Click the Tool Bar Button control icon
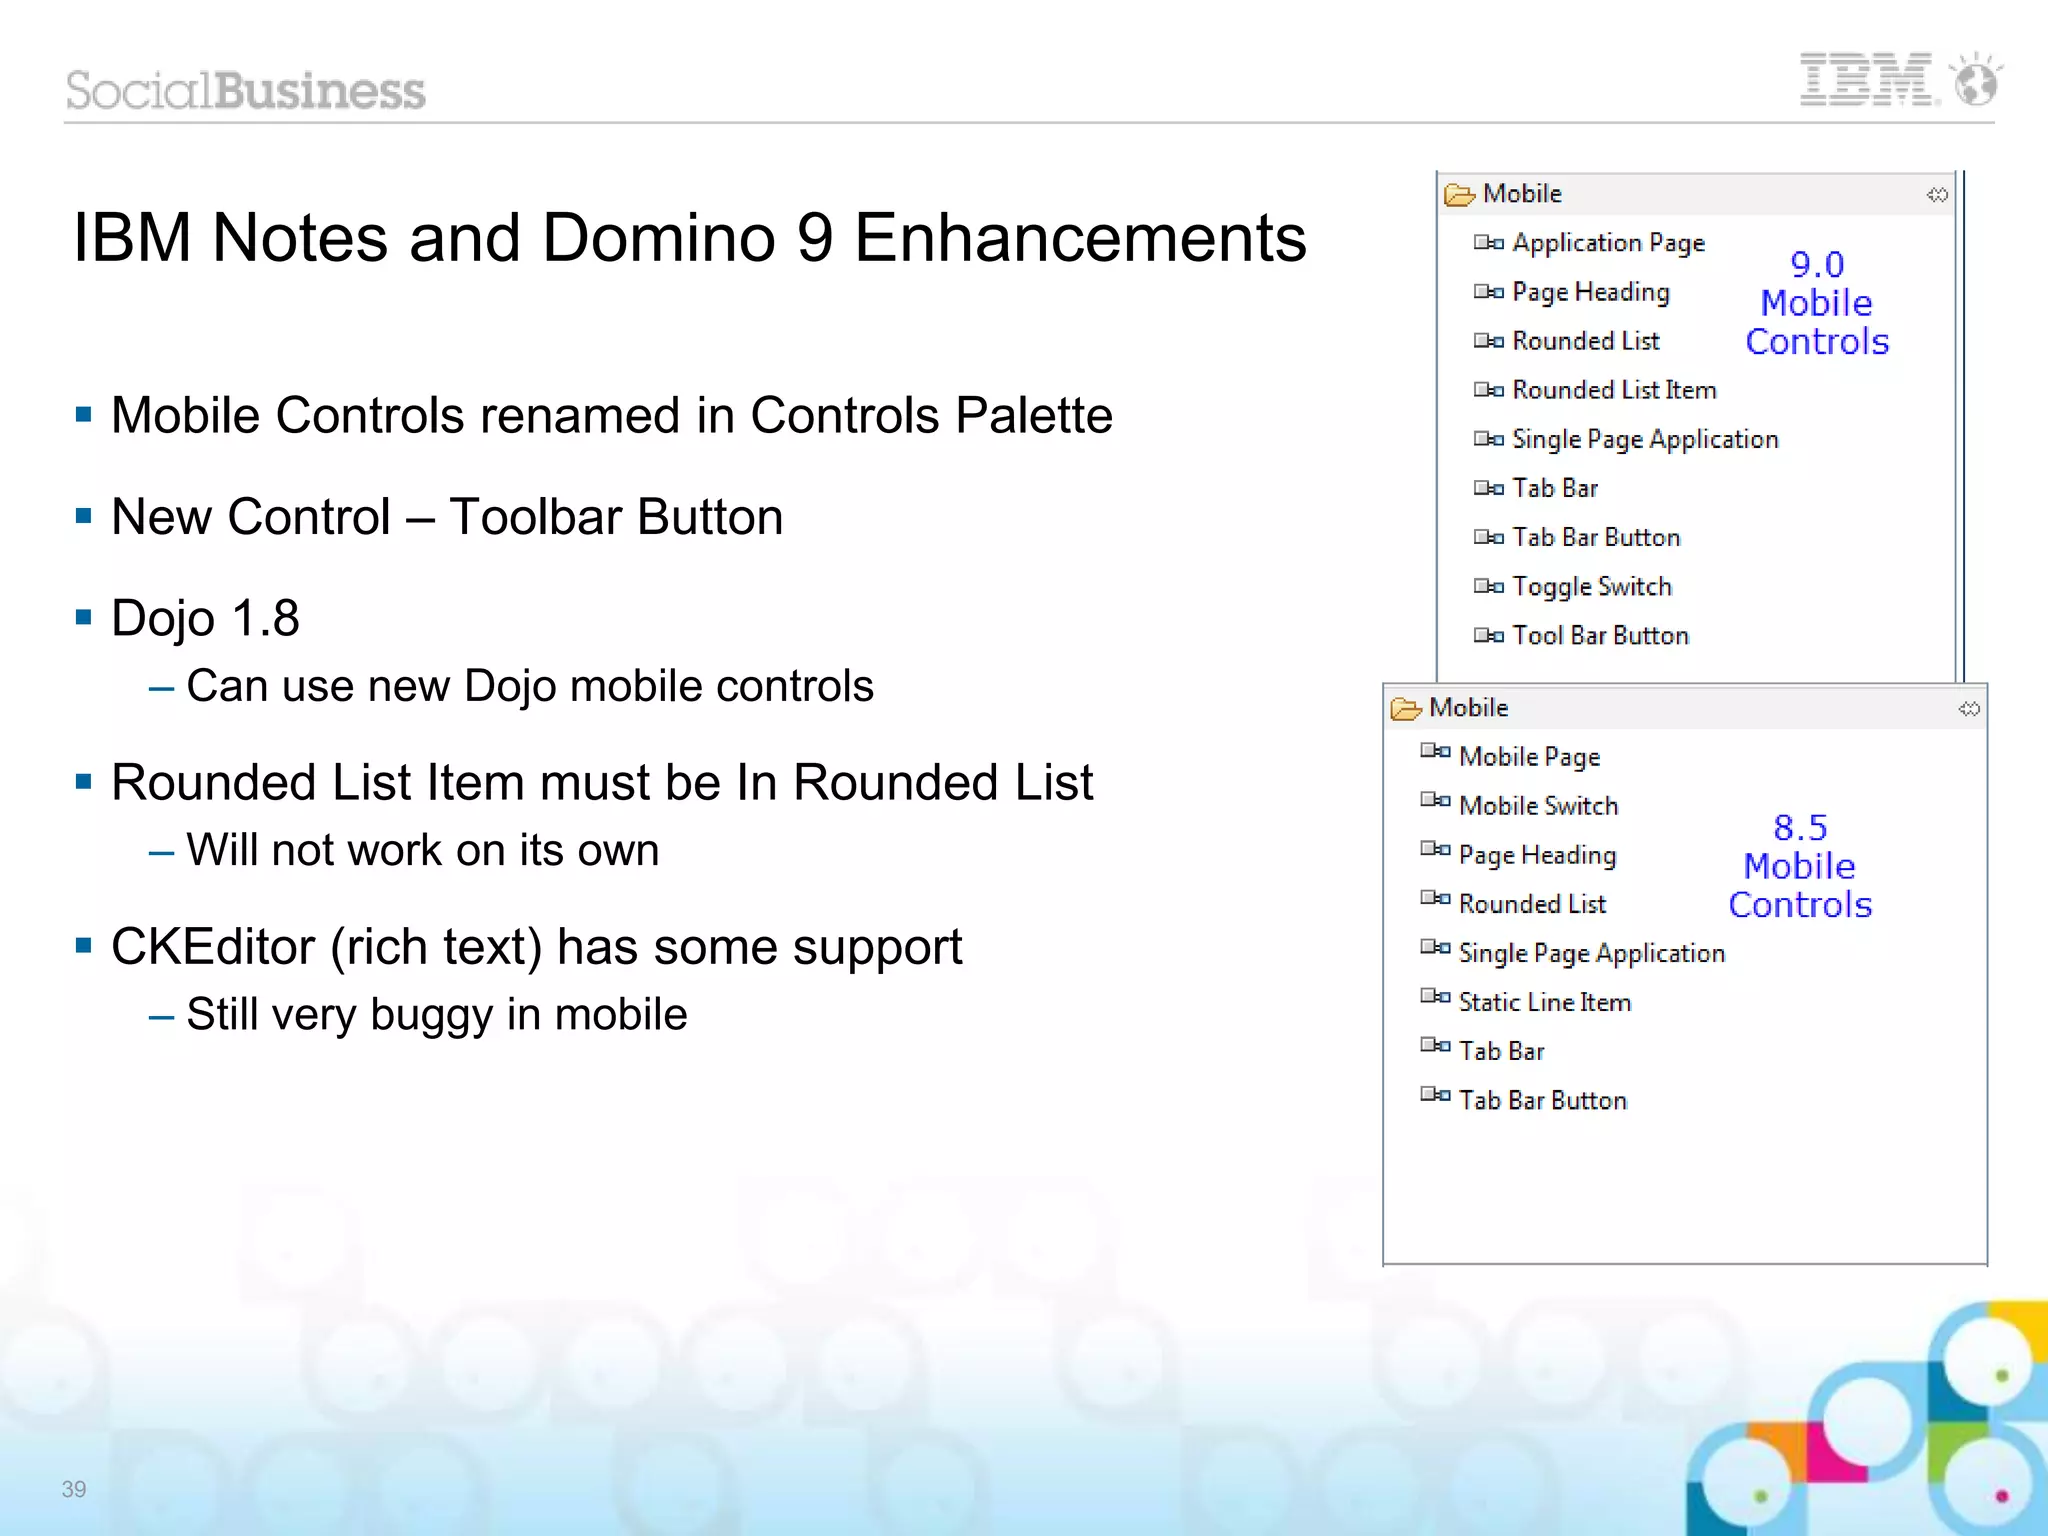 click(1488, 634)
